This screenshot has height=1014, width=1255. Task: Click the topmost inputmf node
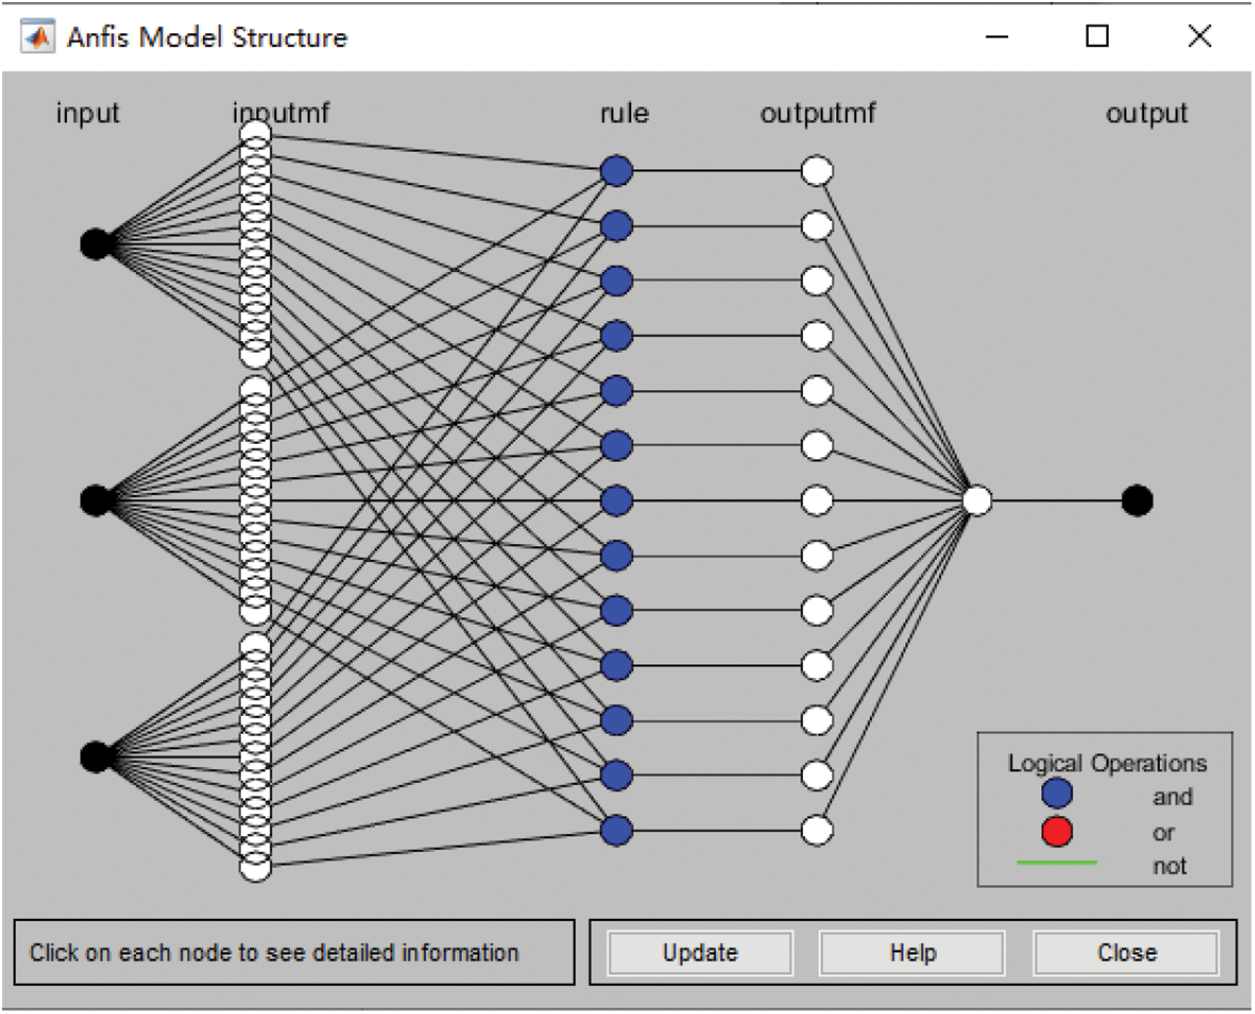pos(256,133)
